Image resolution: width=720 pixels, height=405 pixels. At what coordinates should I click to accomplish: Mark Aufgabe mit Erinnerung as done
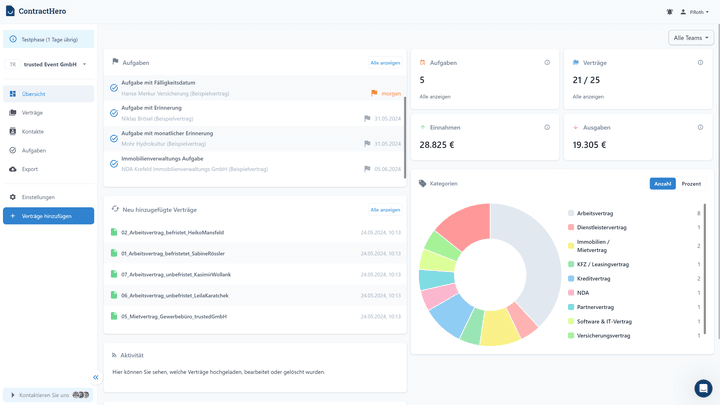(x=114, y=113)
